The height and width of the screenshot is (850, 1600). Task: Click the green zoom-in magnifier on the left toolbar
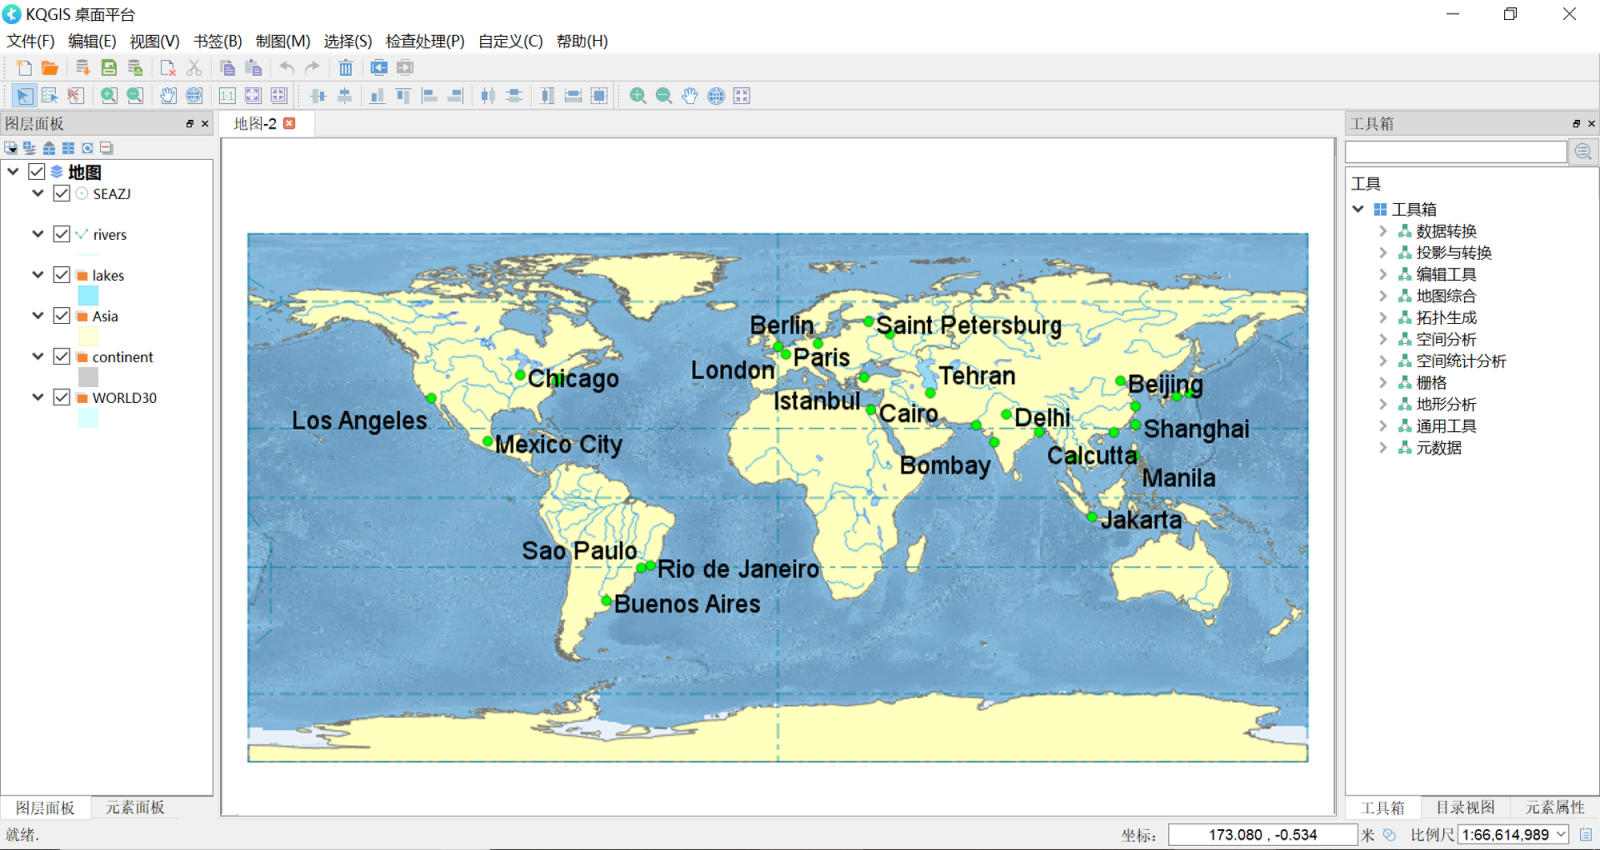(x=109, y=96)
